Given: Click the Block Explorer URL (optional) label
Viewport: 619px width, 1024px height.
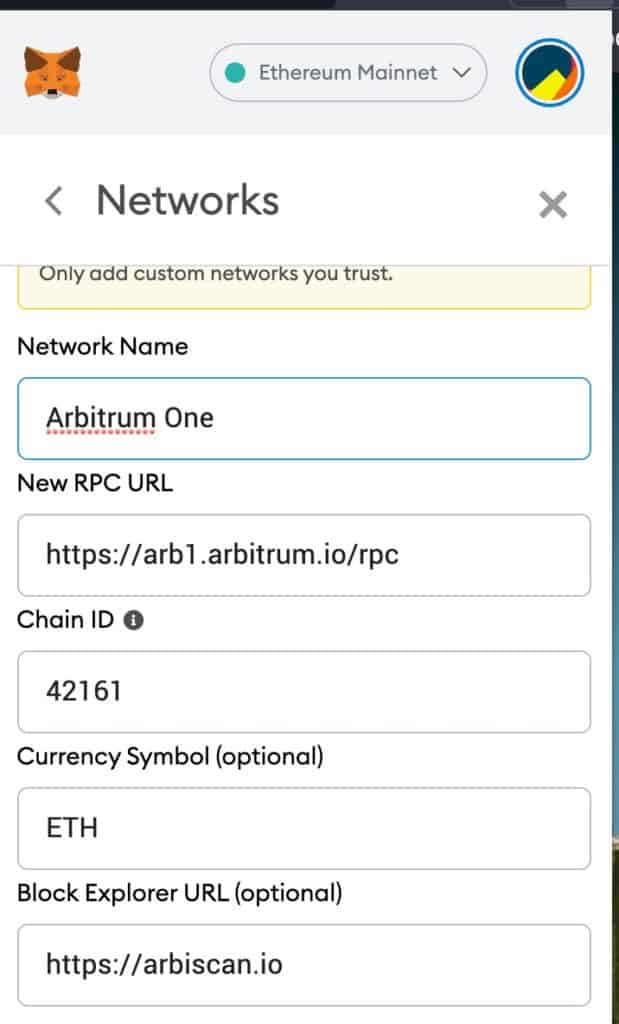Looking at the screenshot, I should coord(180,893).
